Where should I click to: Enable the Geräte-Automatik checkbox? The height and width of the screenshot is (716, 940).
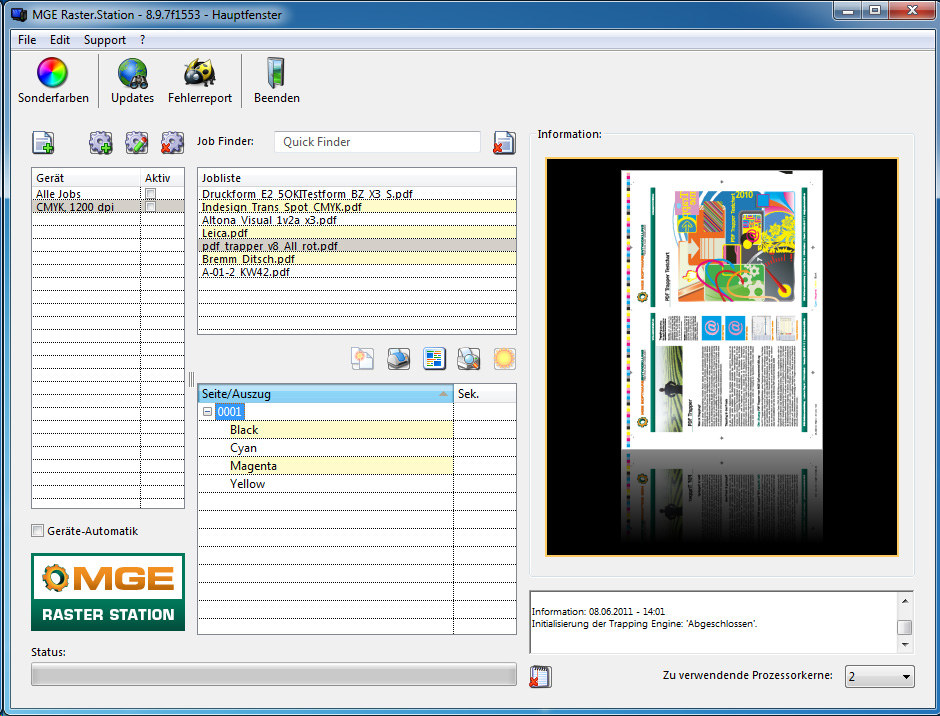37,531
